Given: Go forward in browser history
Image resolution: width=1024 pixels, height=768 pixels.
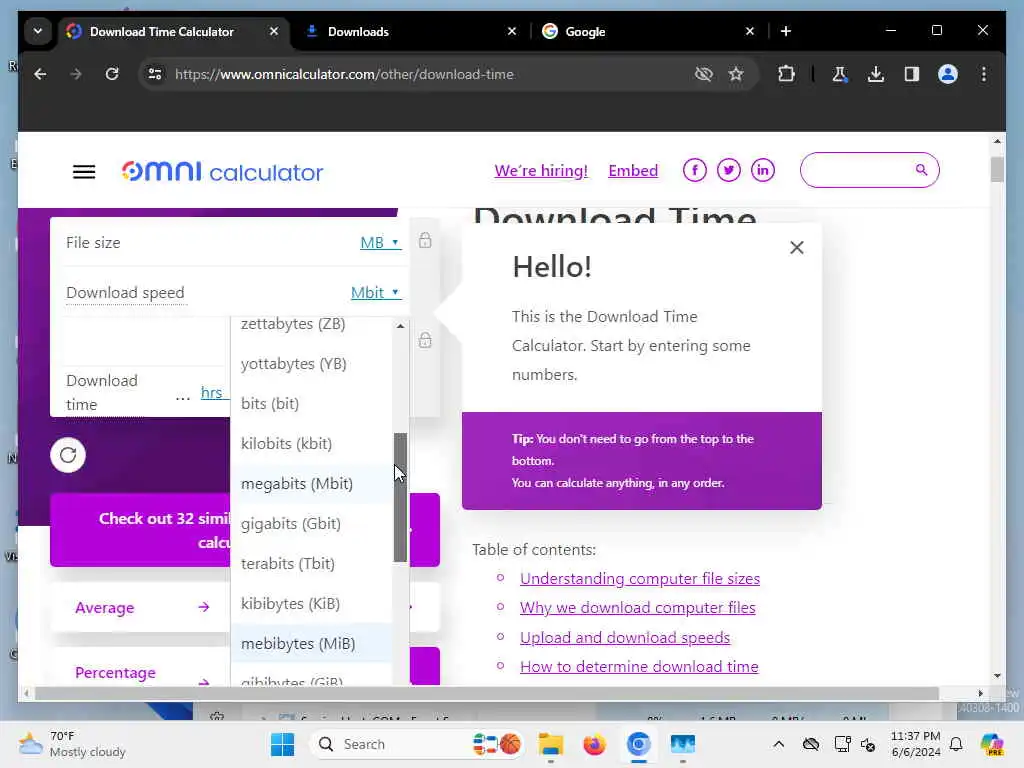Looking at the screenshot, I should point(76,74).
